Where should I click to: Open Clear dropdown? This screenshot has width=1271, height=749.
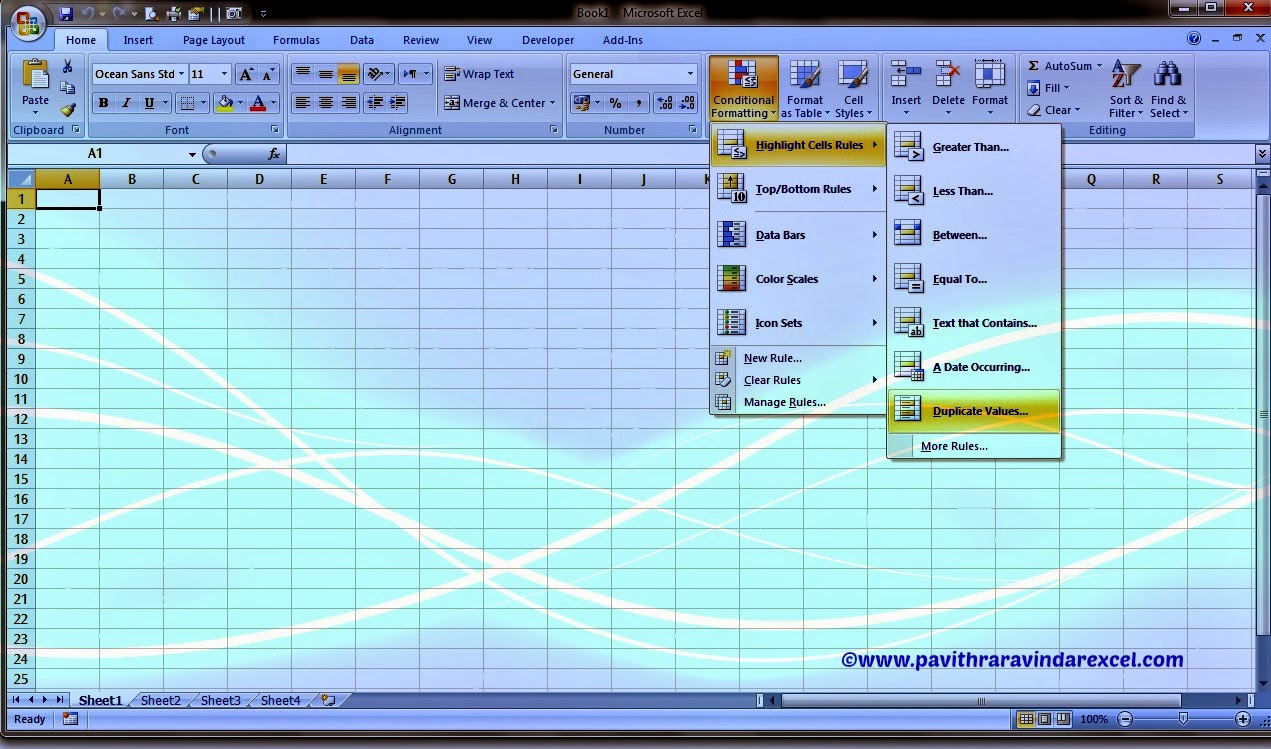pos(1053,110)
